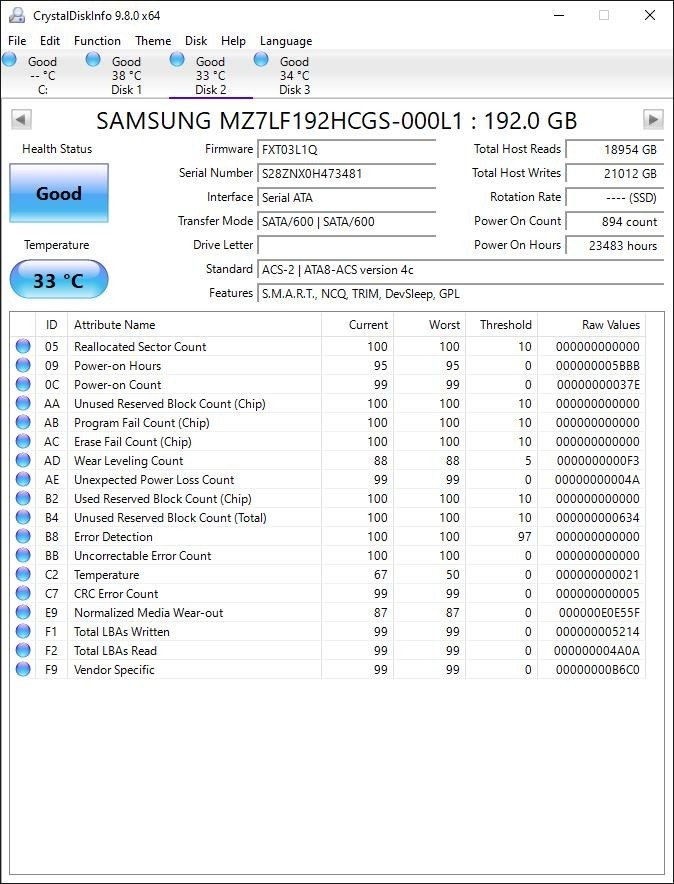Image resolution: width=674 pixels, height=884 pixels.
Task: Go to previous disk arrow
Action: pyautogui.click(x=21, y=120)
